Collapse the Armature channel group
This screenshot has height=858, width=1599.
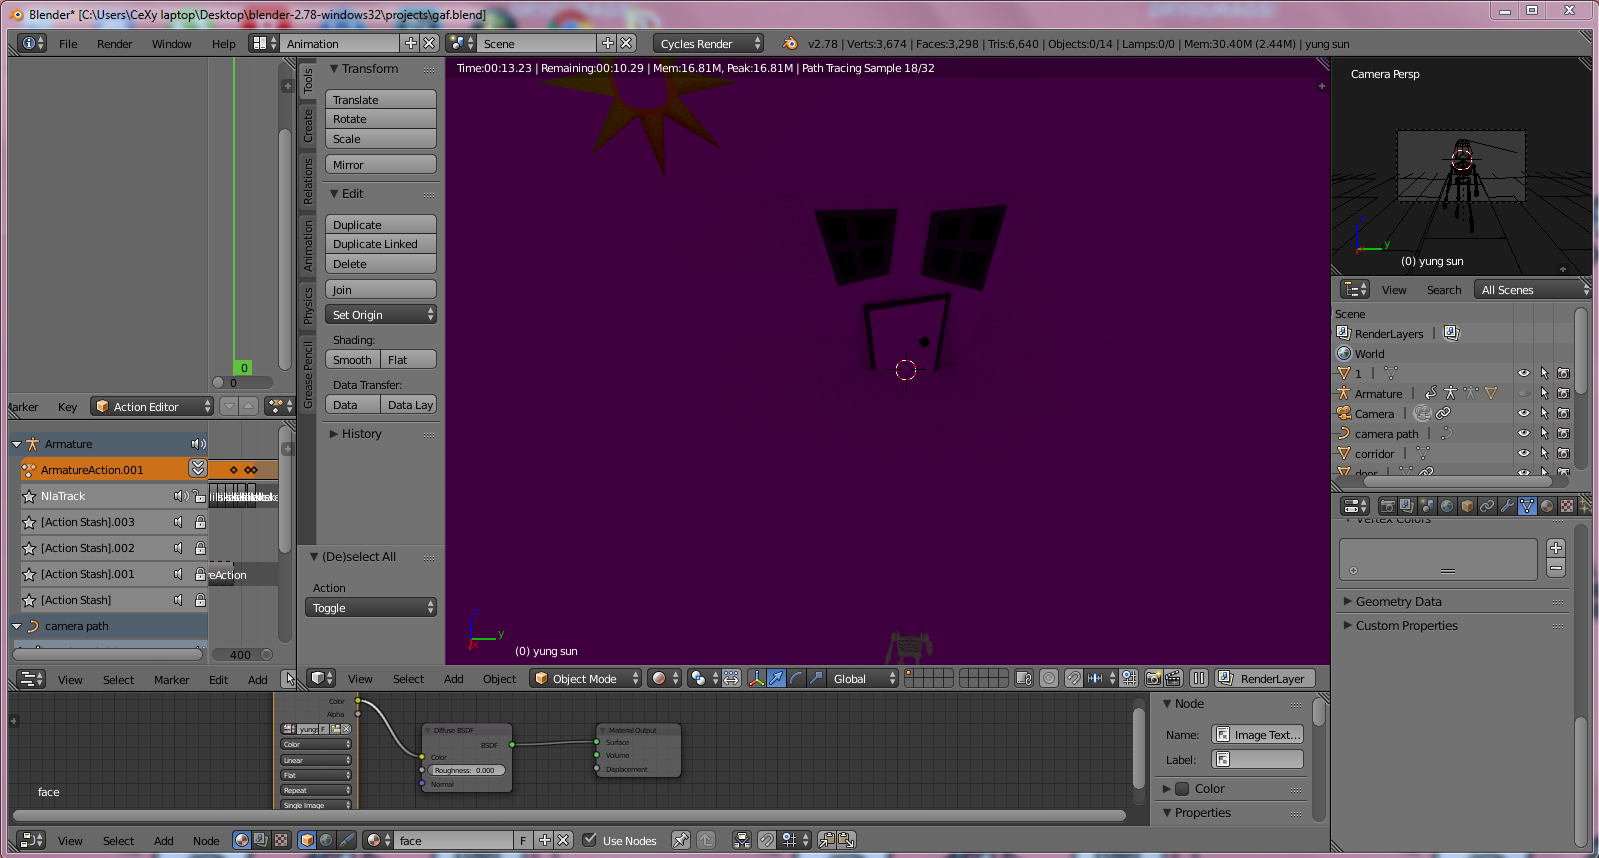tap(17, 444)
